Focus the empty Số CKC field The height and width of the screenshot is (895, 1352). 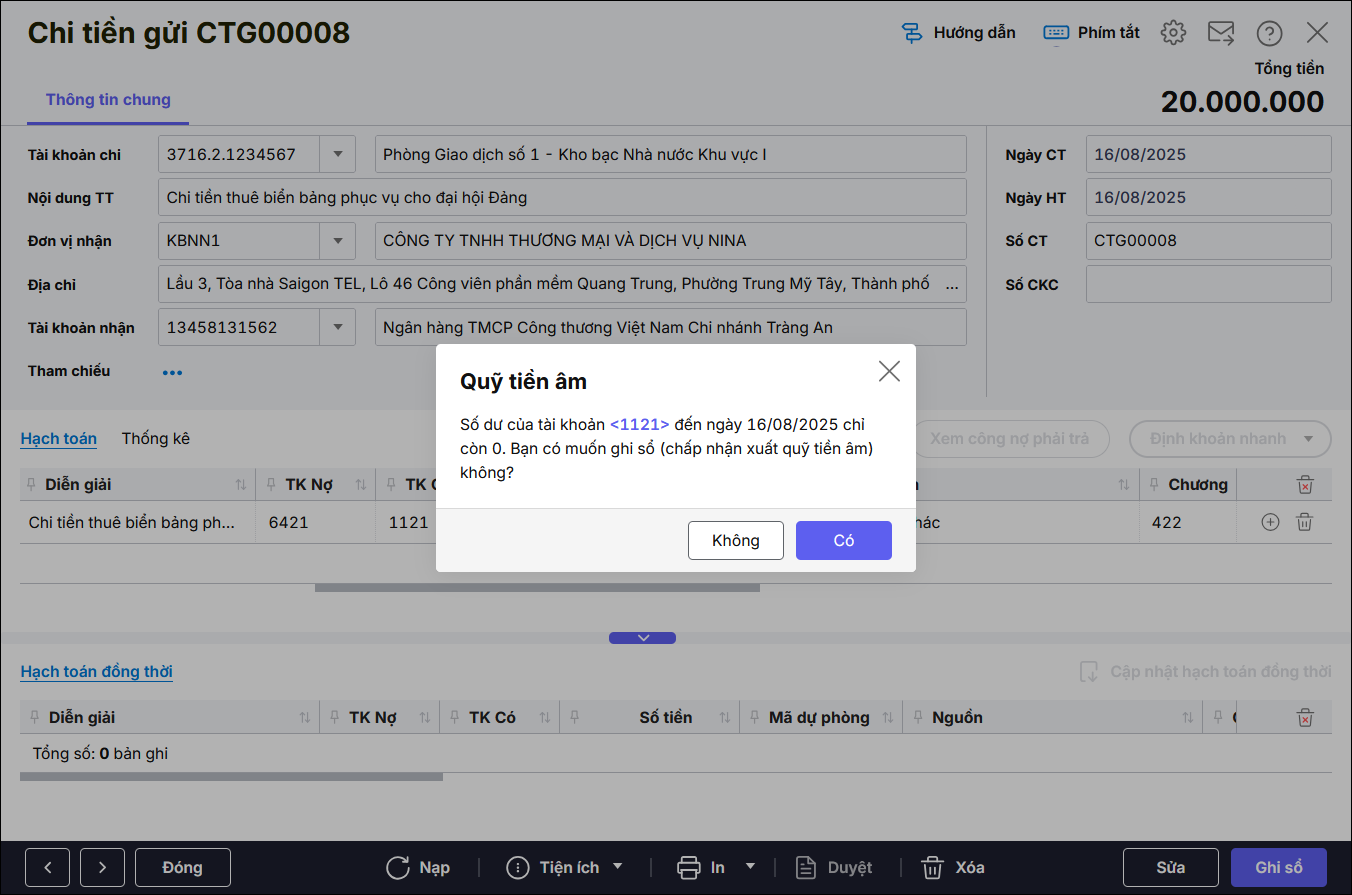tap(1208, 284)
